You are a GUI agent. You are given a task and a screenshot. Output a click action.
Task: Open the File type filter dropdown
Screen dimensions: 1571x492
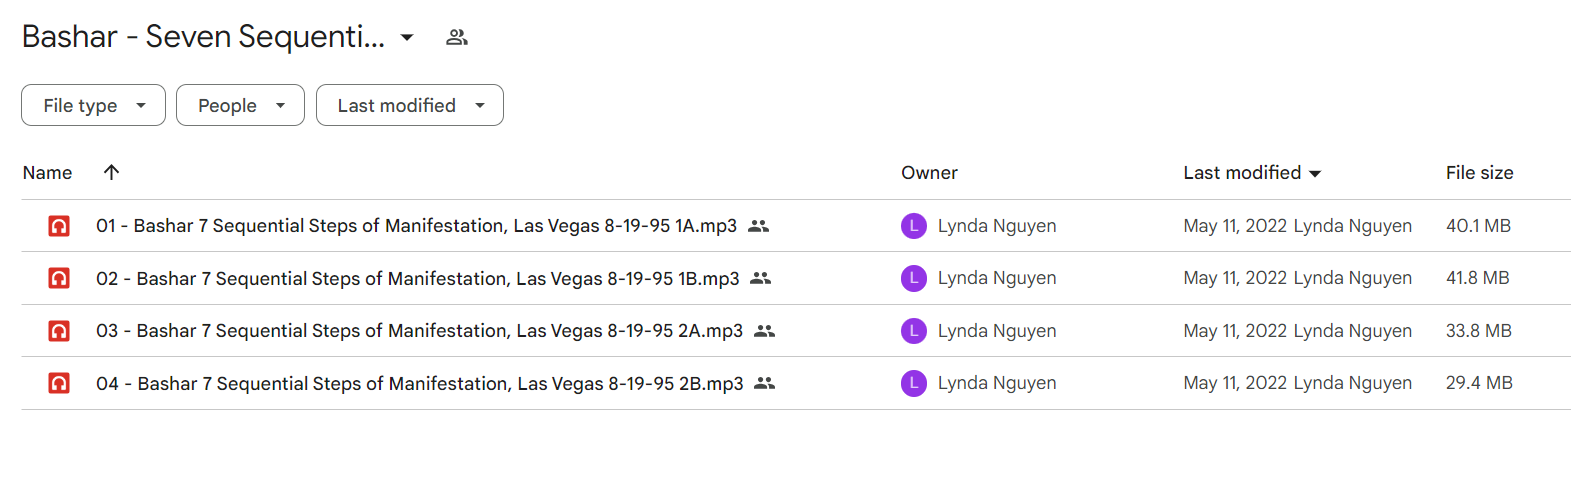pyautogui.click(x=93, y=105)
